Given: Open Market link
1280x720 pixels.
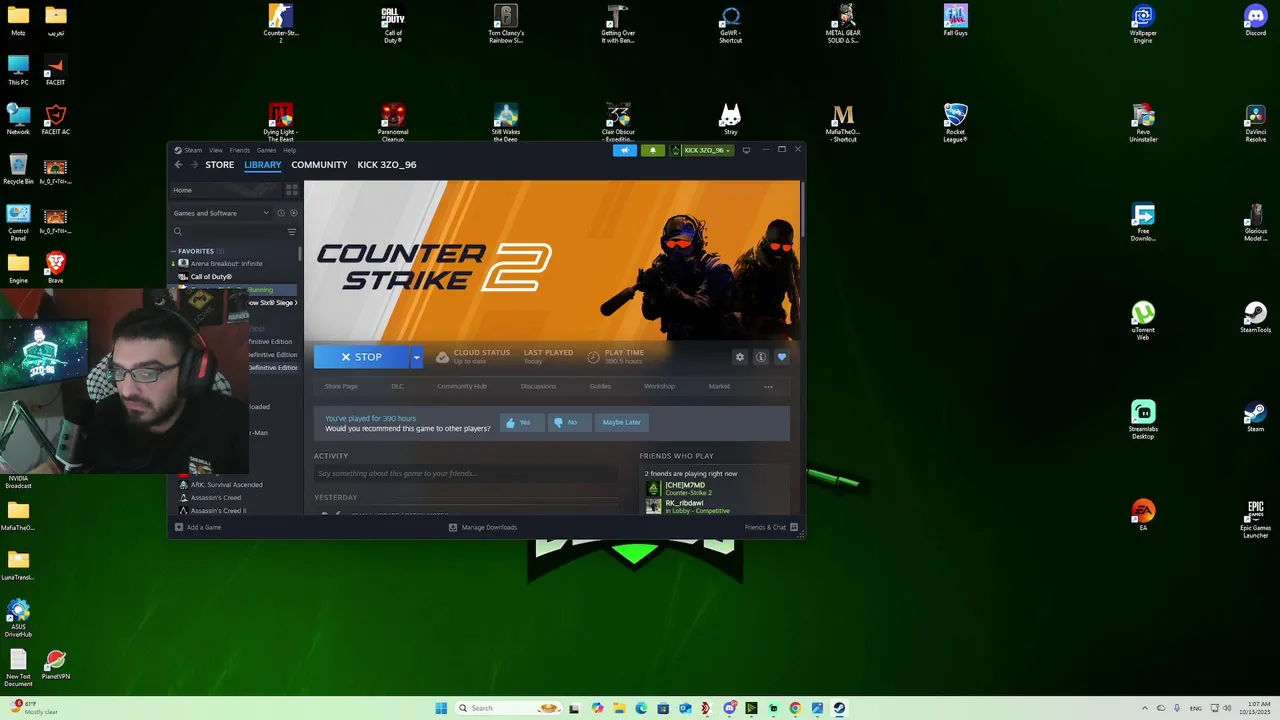Looking at the screenshot, I should pyautogui.click(x=719, y=386).
